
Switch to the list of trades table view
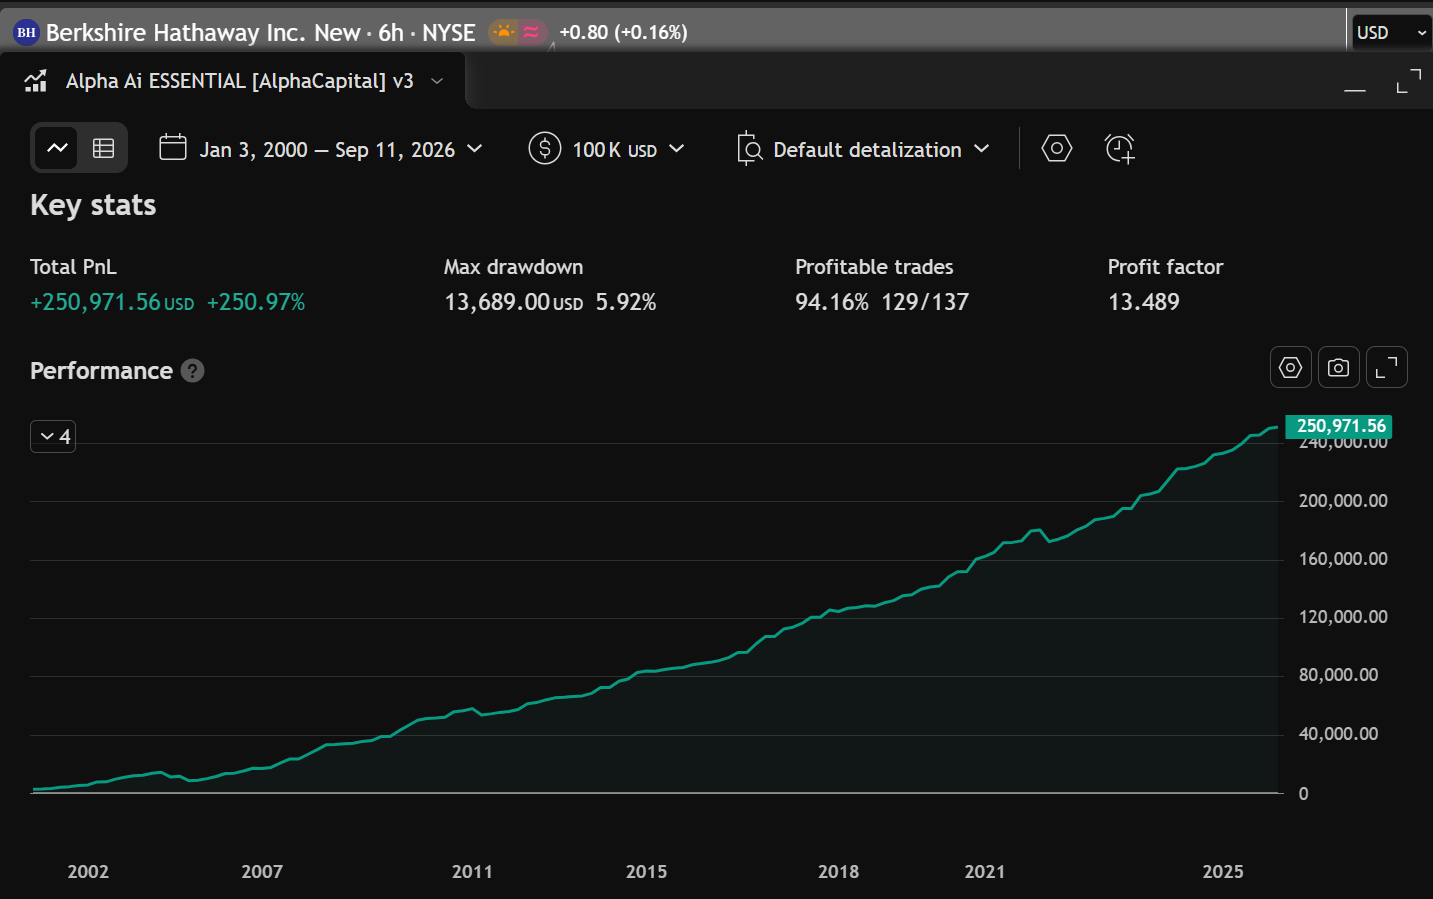(103, 148)
